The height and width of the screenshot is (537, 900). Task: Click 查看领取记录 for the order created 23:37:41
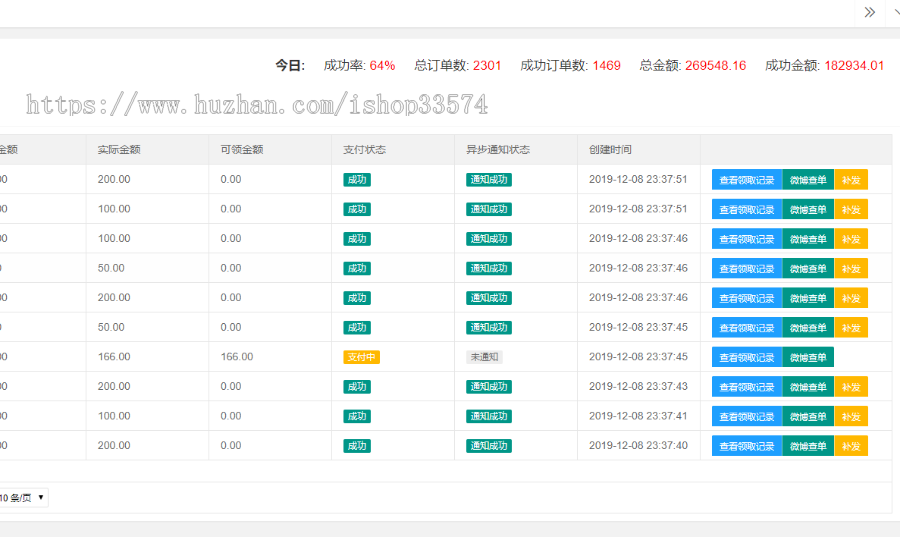point(746,416)
